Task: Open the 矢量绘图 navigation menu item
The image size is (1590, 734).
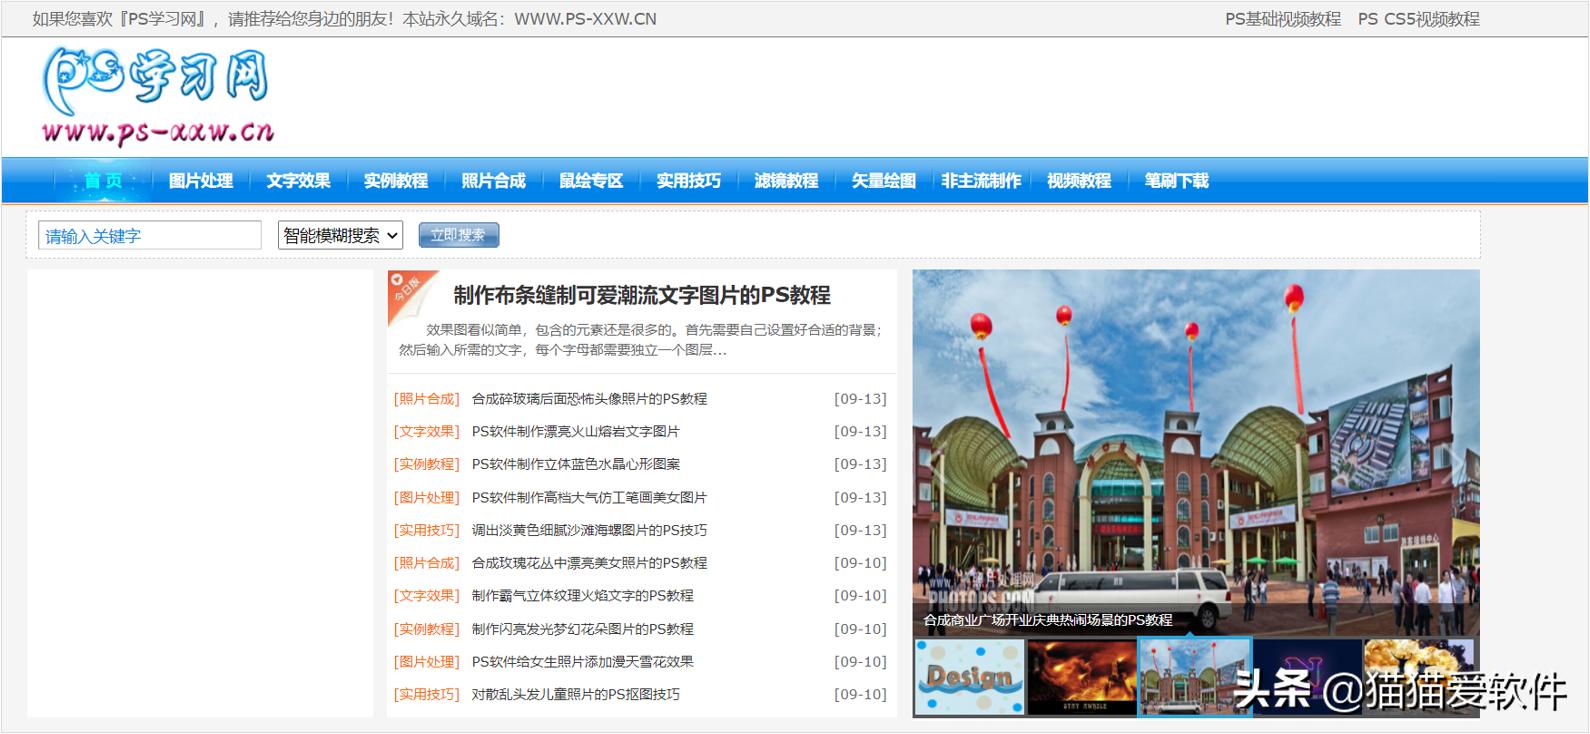Action: 883,181
